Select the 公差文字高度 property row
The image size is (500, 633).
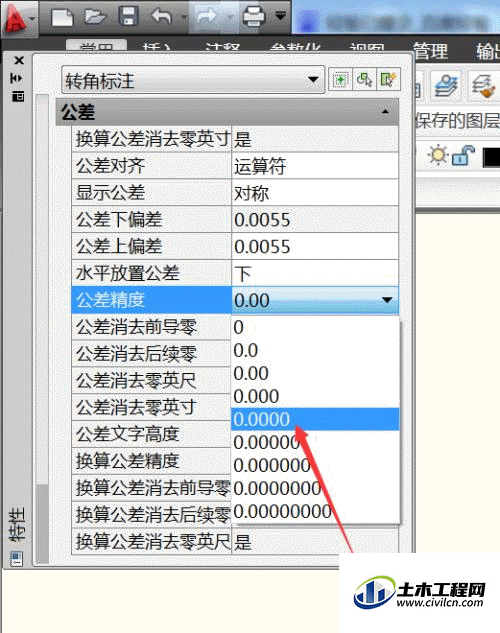pyautogui.click(x=151, y=434)
